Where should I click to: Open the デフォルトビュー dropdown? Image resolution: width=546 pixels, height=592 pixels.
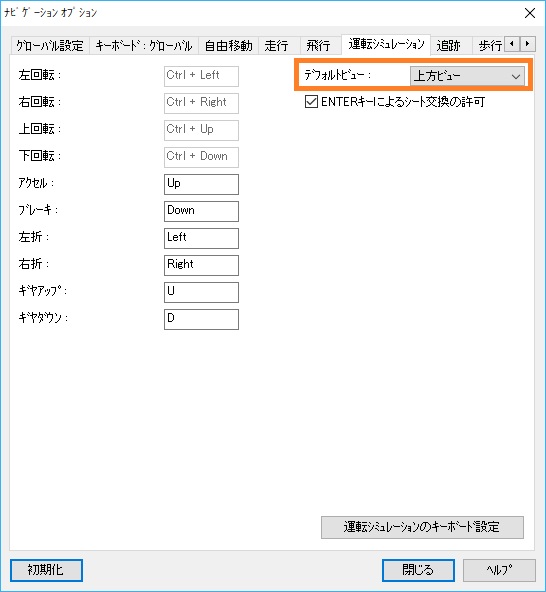click(467, 76)
